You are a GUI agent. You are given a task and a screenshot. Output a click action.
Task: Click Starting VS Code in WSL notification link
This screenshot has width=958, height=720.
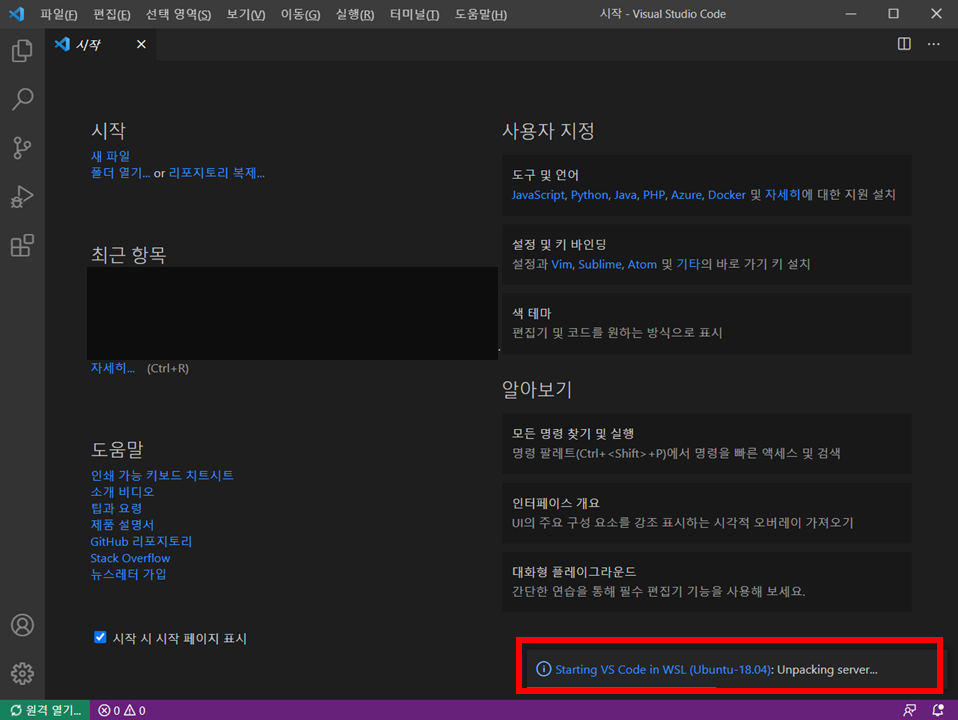[663, 669]
